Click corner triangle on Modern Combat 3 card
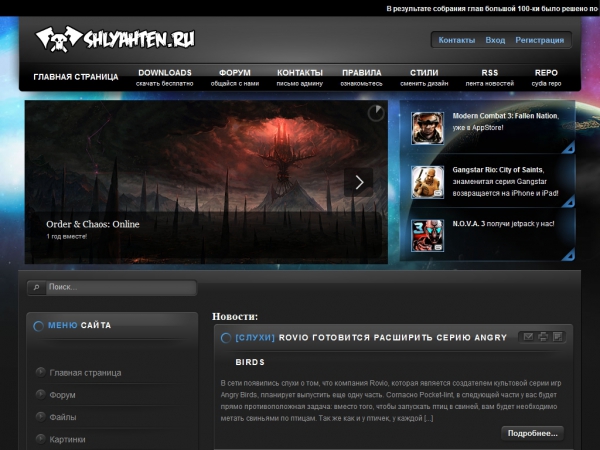 (x=569, y=148)
